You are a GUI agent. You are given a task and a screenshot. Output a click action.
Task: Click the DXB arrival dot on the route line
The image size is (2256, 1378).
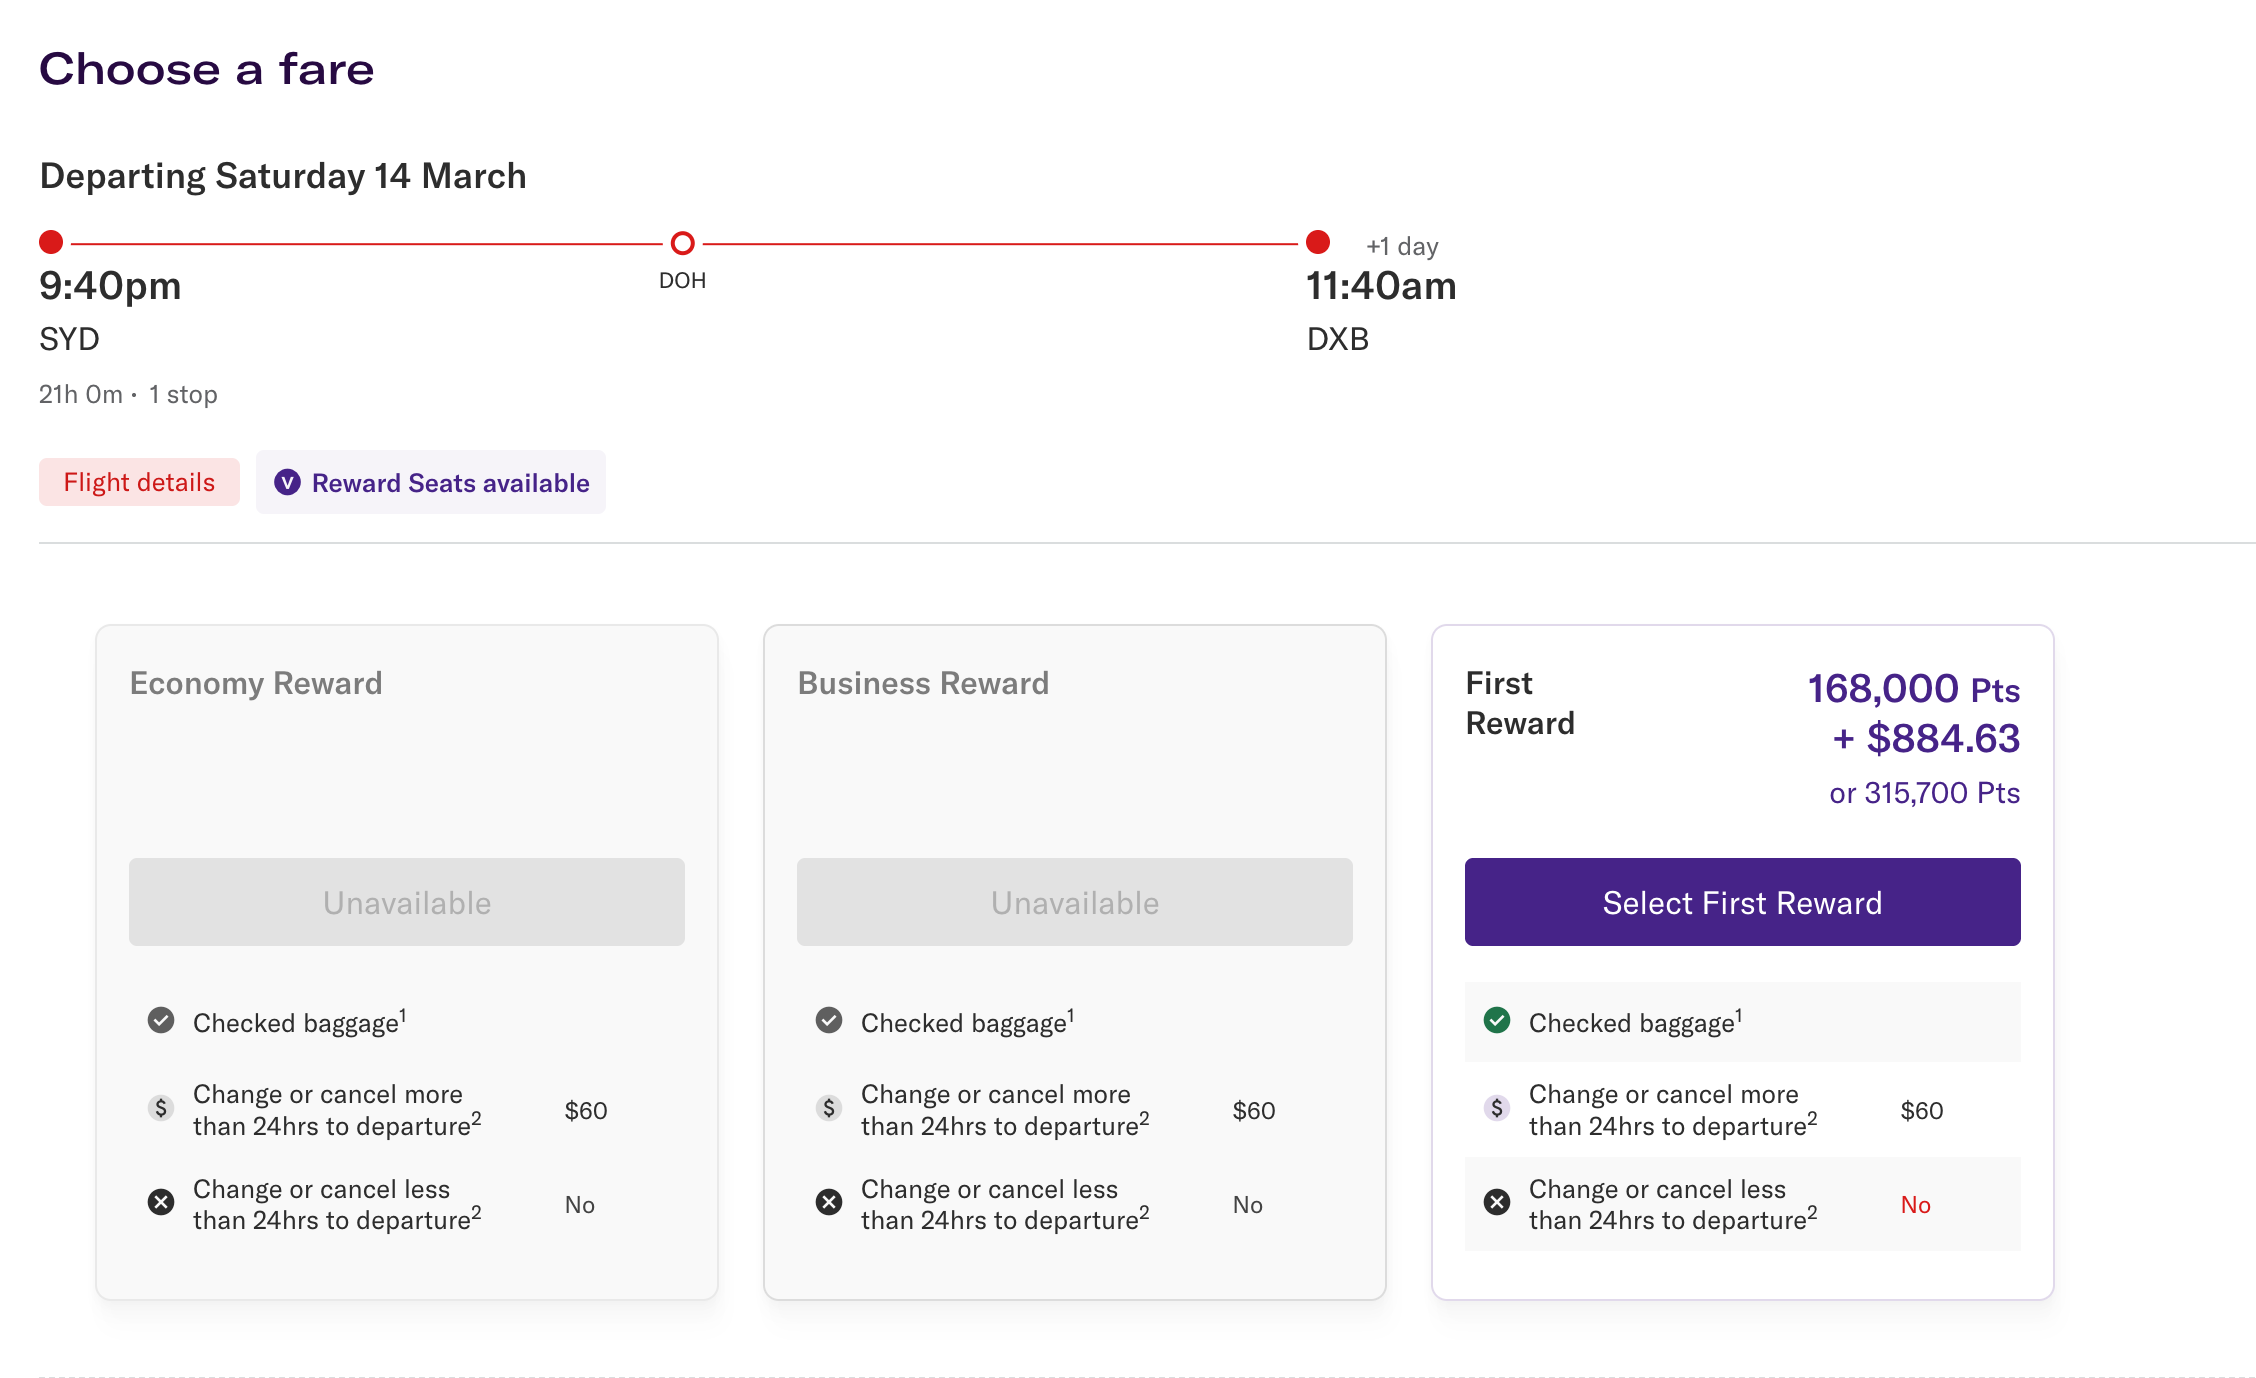[1317, 242]
